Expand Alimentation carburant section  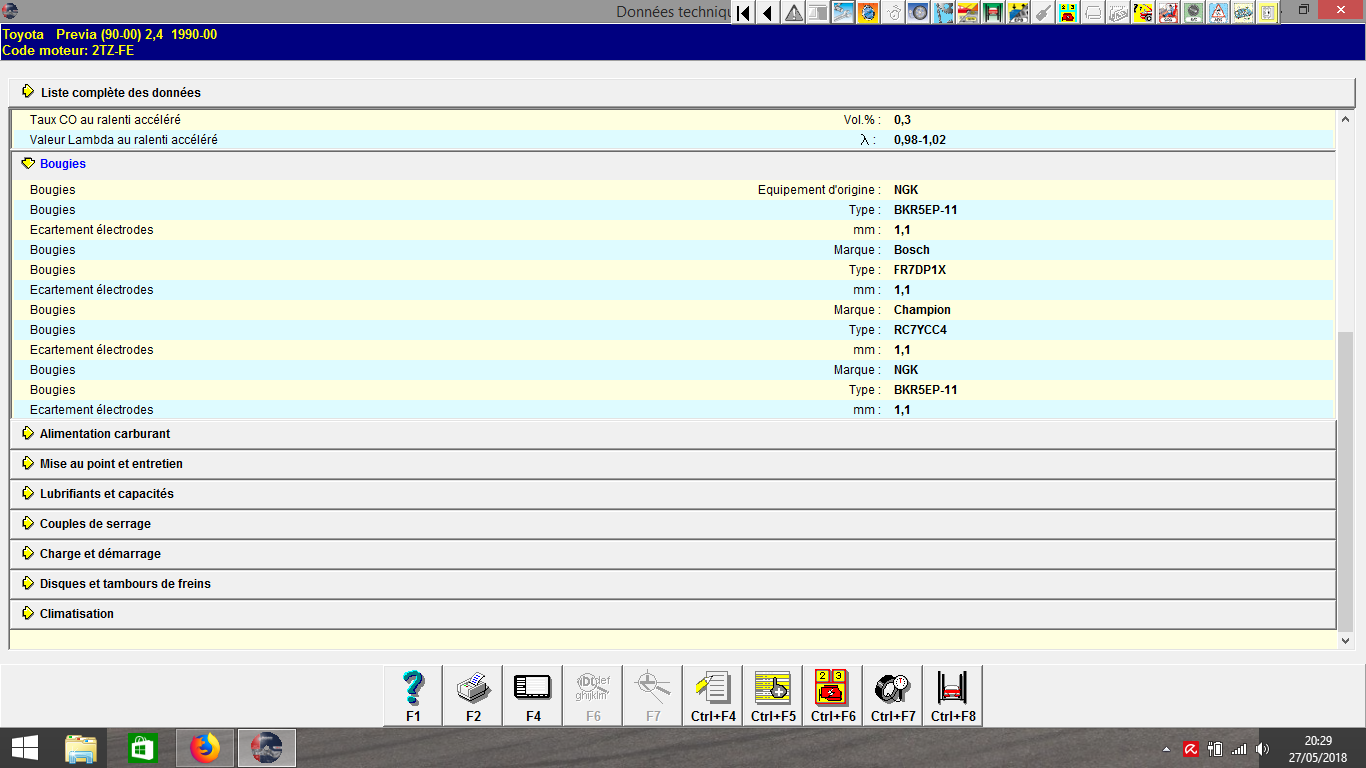click(x=672, y=434)
